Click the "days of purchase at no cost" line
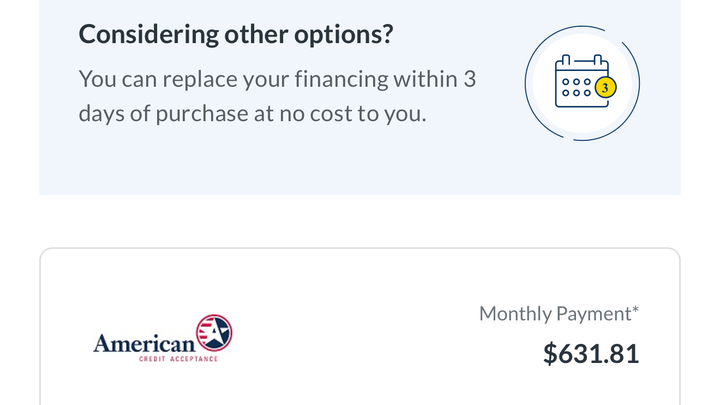The width and height of the screenshot is (720, 405). coord(252,113)
